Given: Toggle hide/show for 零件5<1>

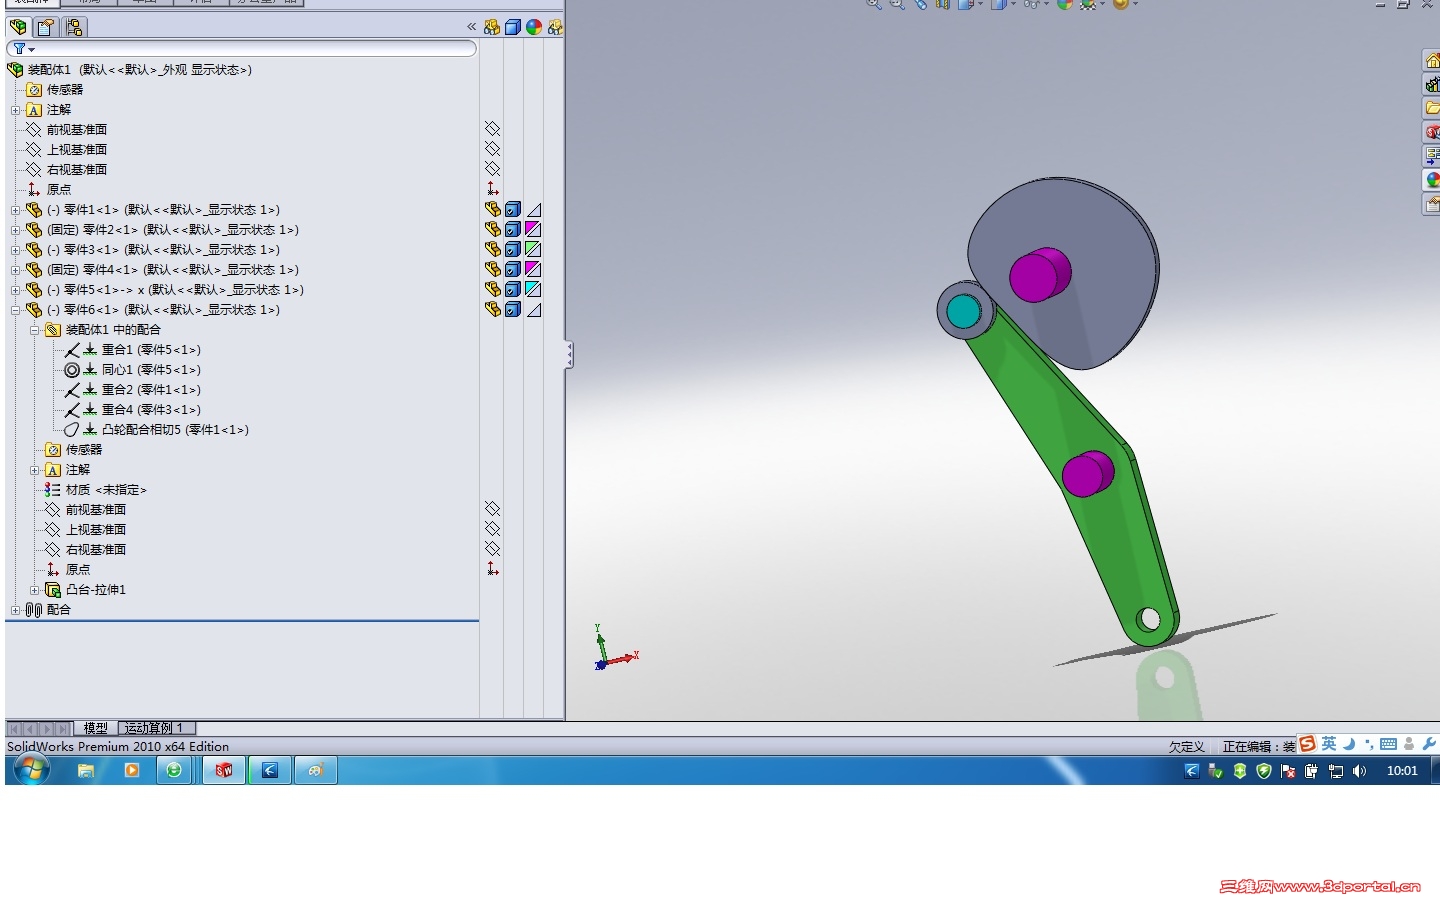Looking at the screenshot, I should click(x=492, y=289).
